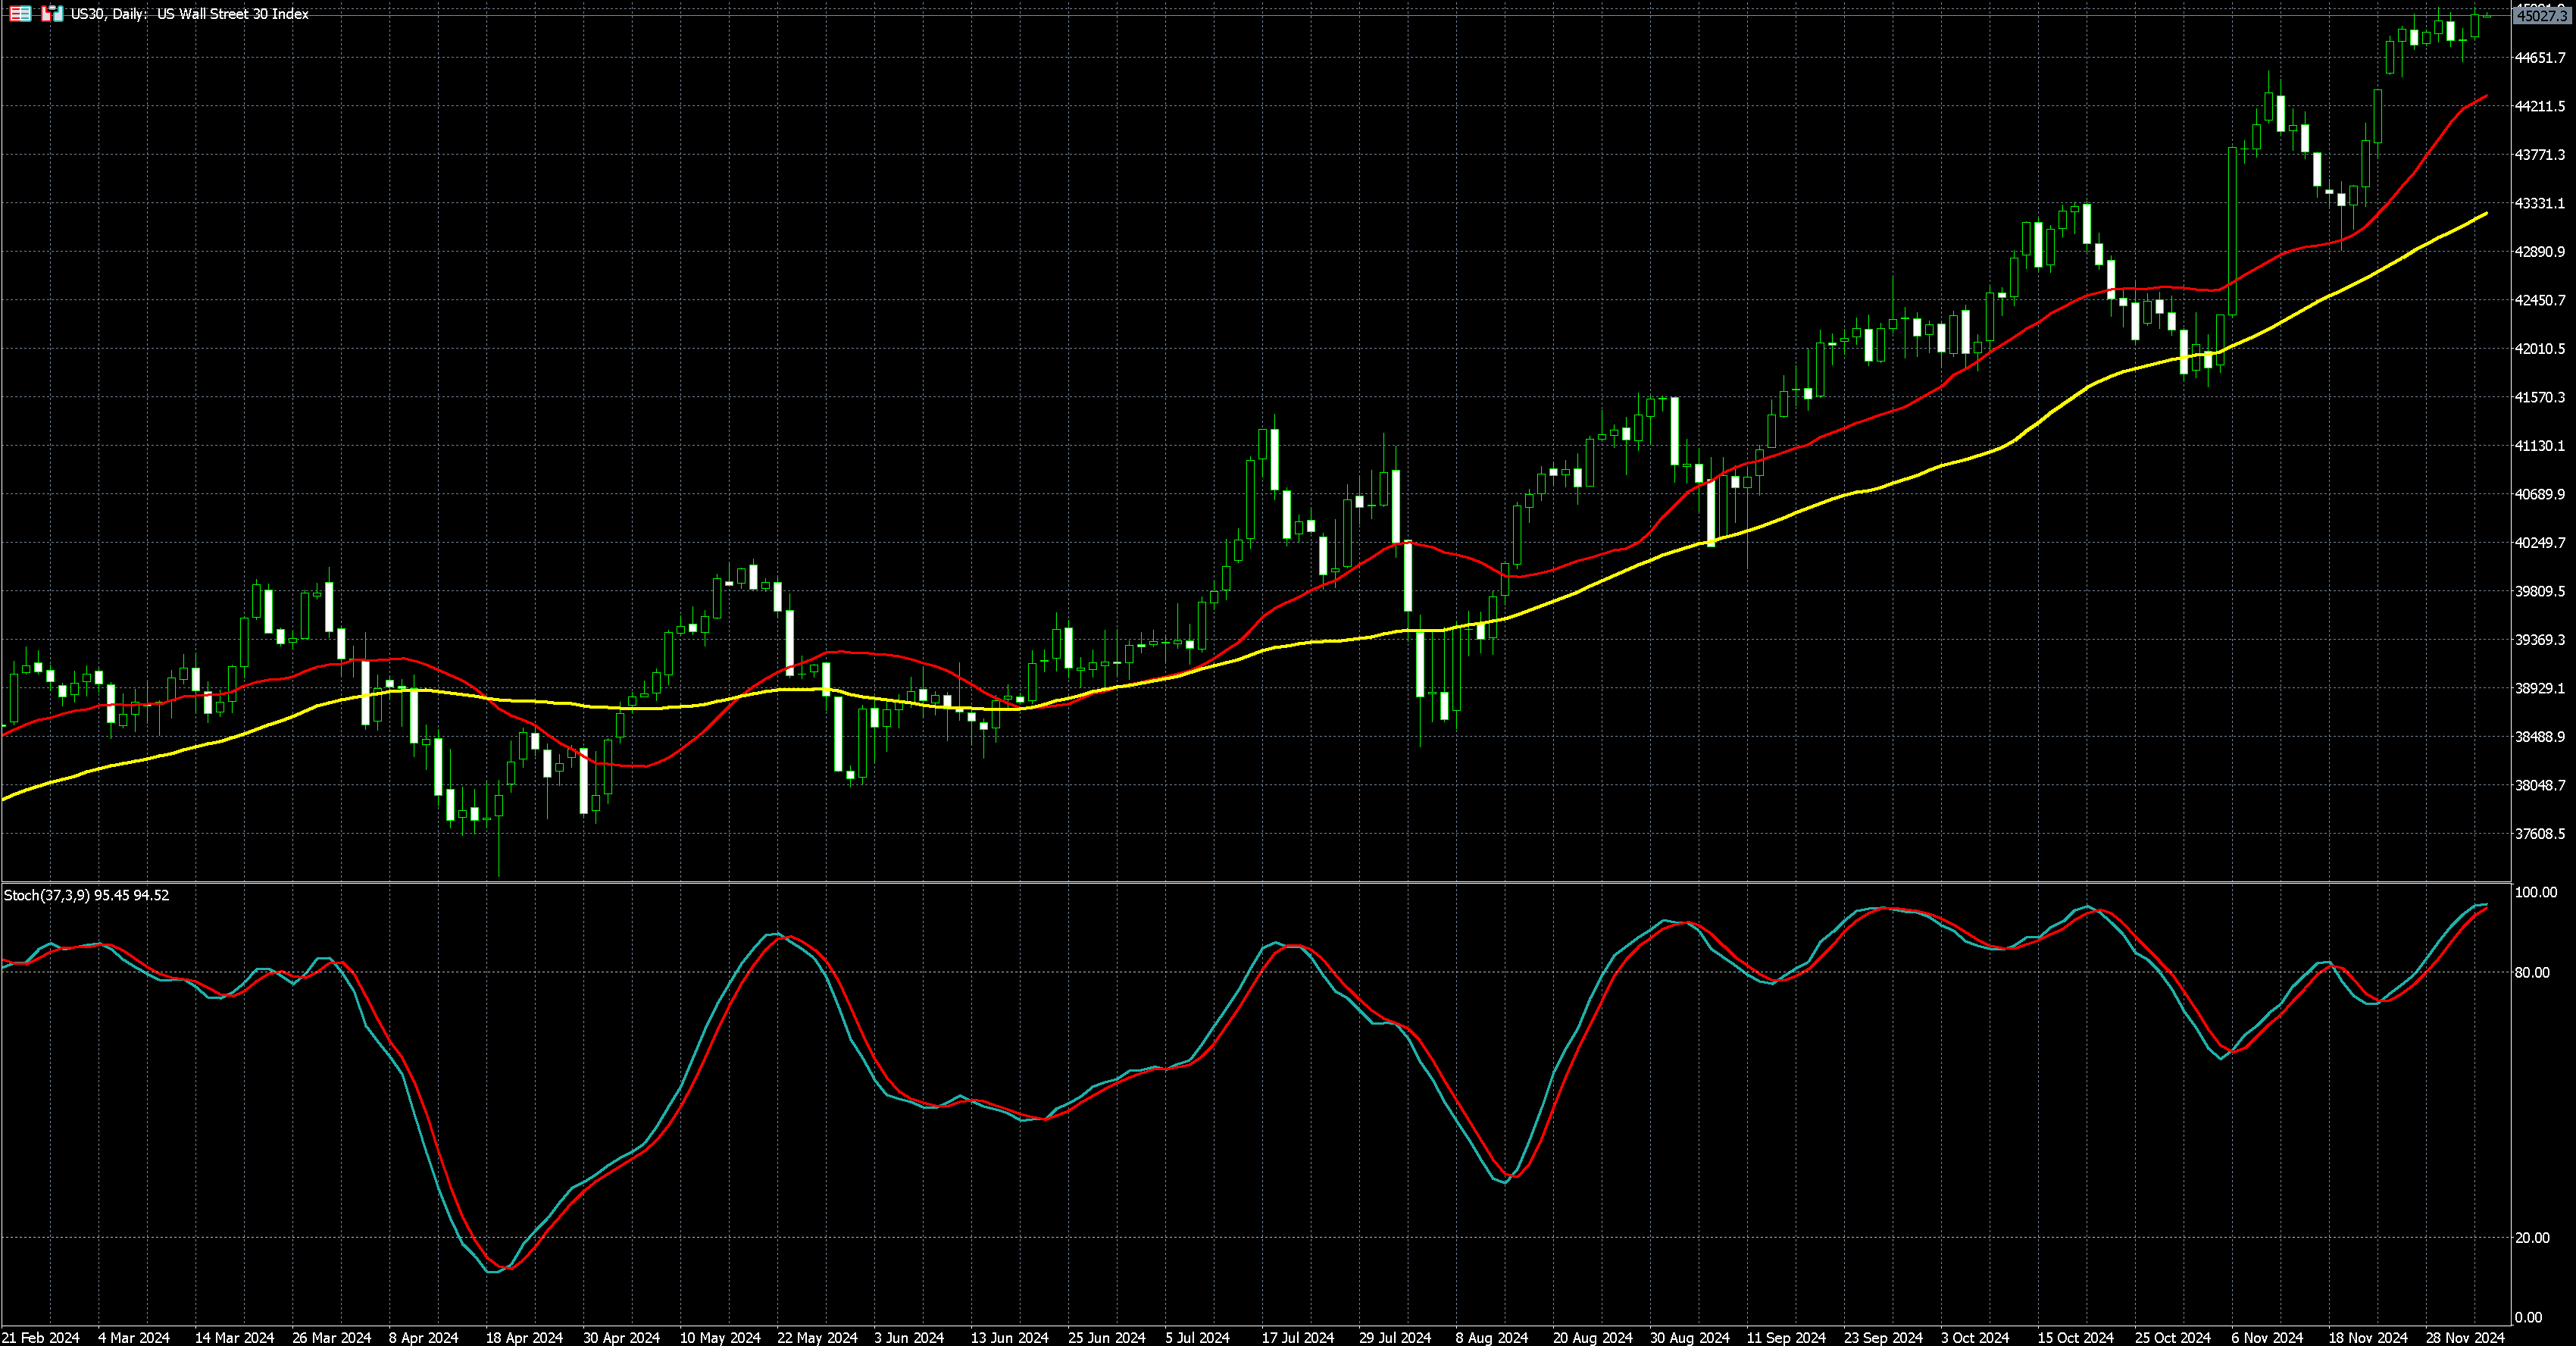Click the 42010.5 price scale label

click(x=2540, y=349)
